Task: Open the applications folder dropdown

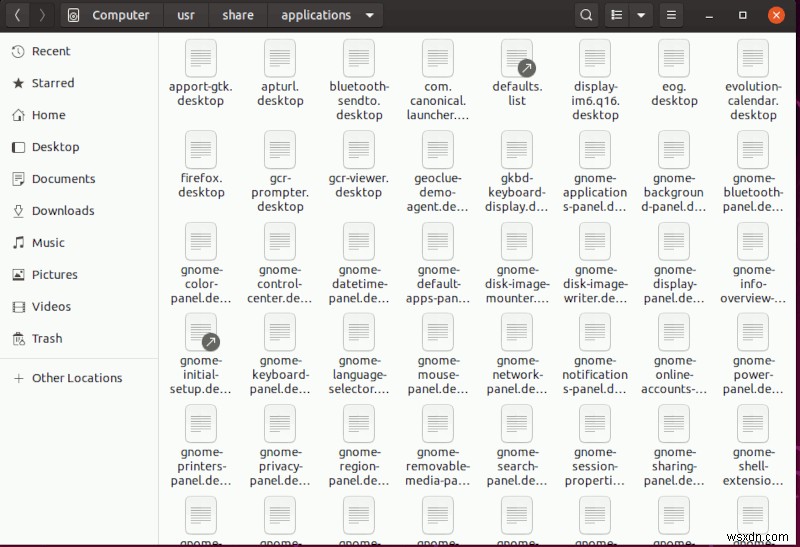Action: coord(370,15)
